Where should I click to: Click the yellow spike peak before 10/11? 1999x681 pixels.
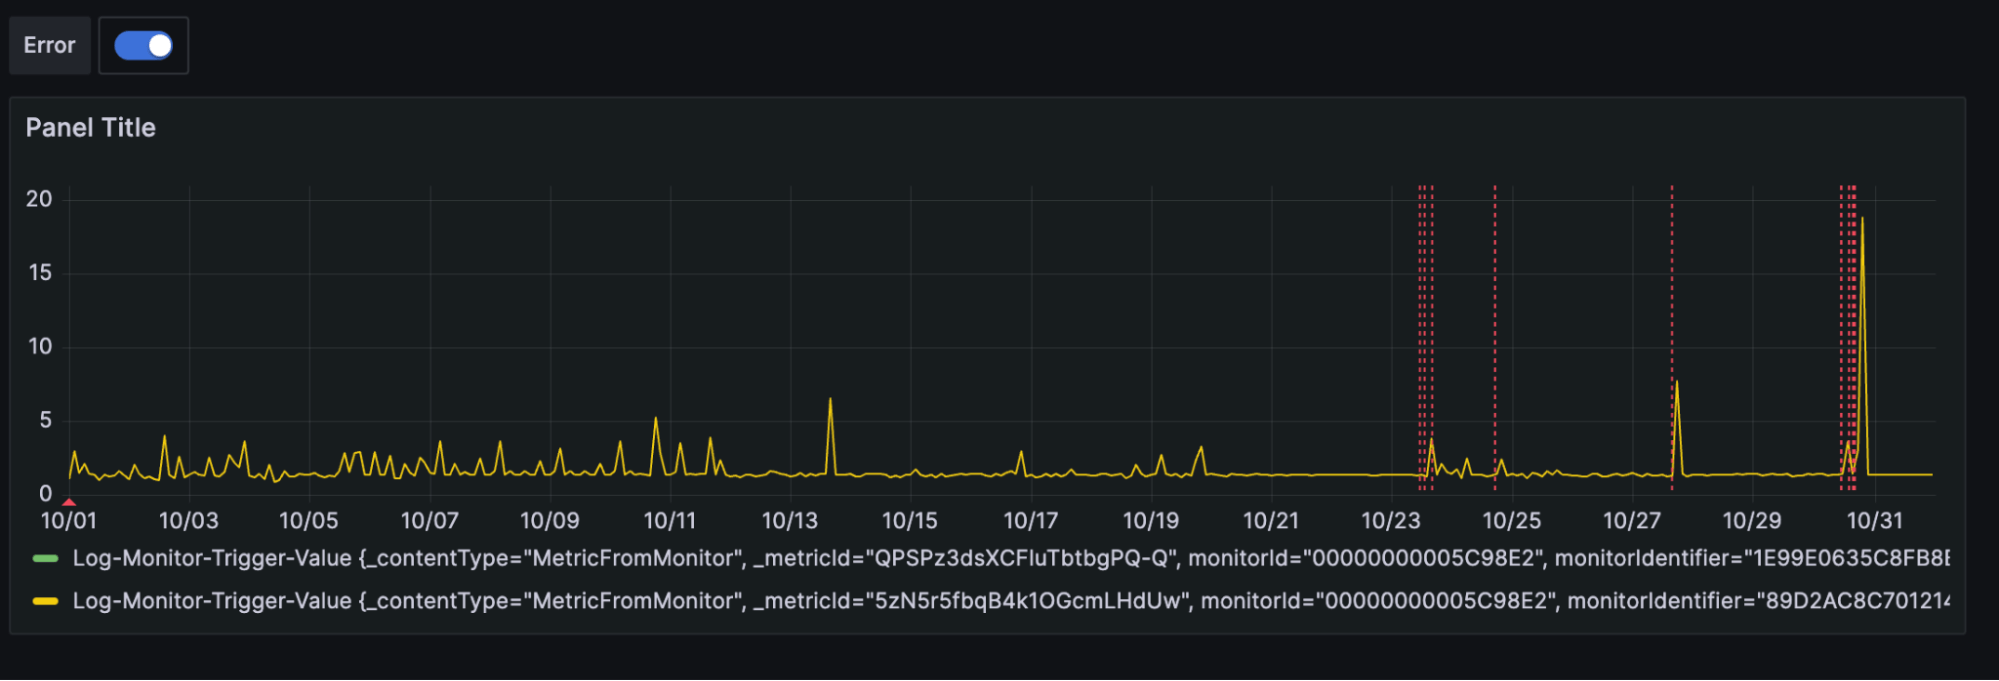pos(656,419)
